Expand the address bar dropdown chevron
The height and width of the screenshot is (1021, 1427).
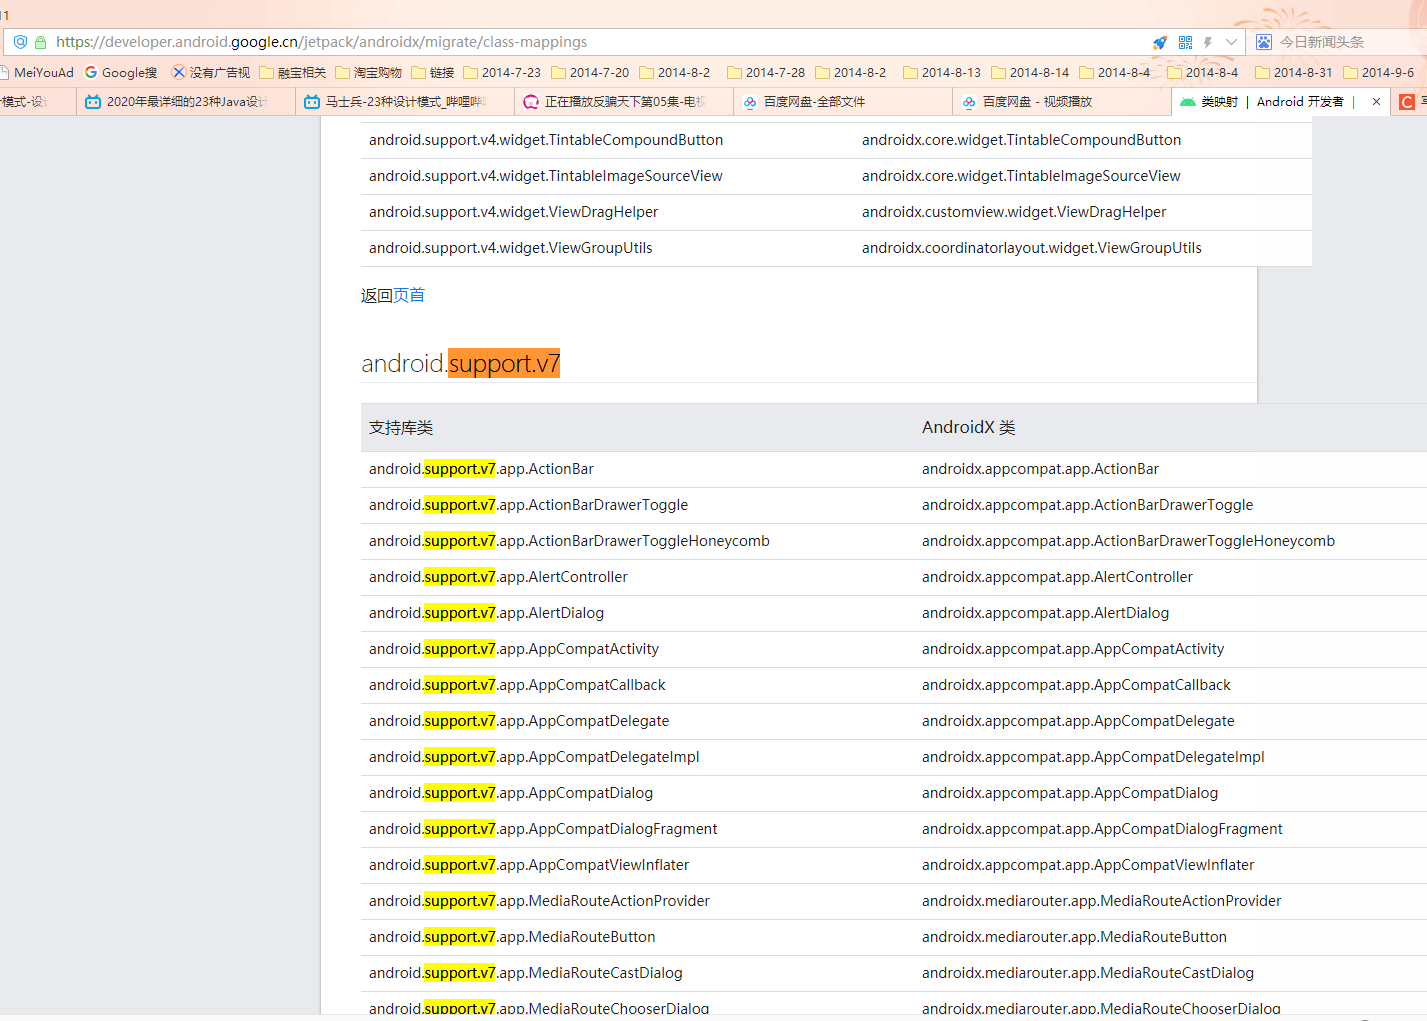coord(1231,42)
